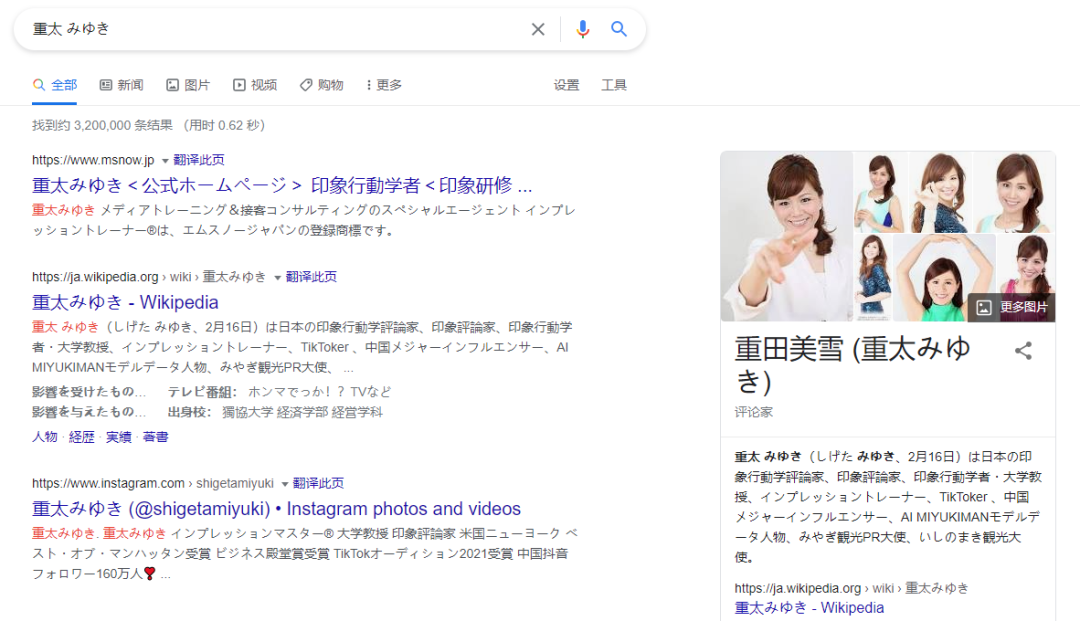Click 翻译此页 for the Wikipedia result
1080x621 pixels.
[311, 277]
